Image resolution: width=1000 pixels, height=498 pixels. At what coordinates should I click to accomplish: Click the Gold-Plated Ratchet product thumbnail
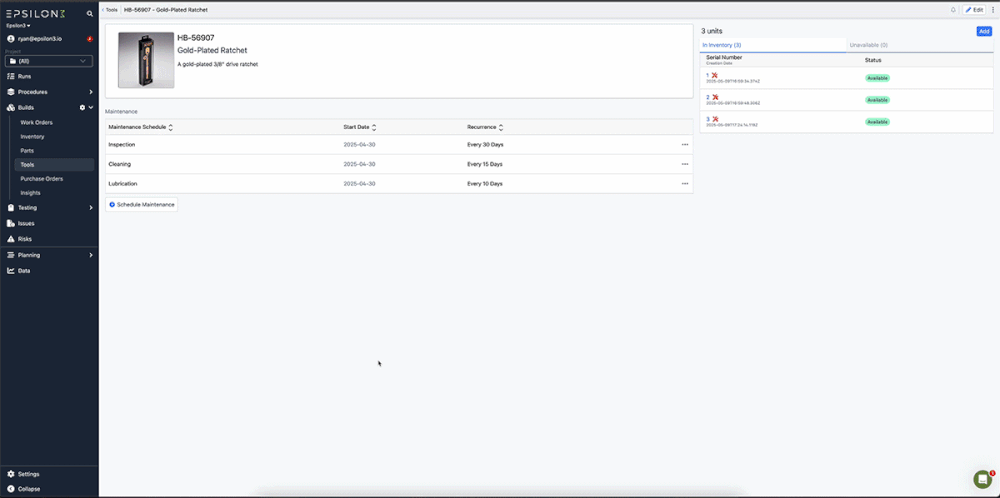(146, 60)
